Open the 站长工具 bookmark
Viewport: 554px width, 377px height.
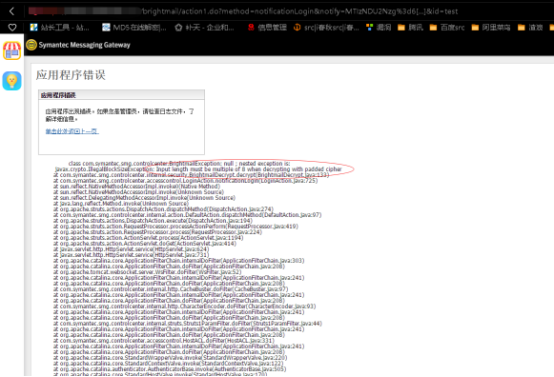pyautogui.click(x=59, y=27)
